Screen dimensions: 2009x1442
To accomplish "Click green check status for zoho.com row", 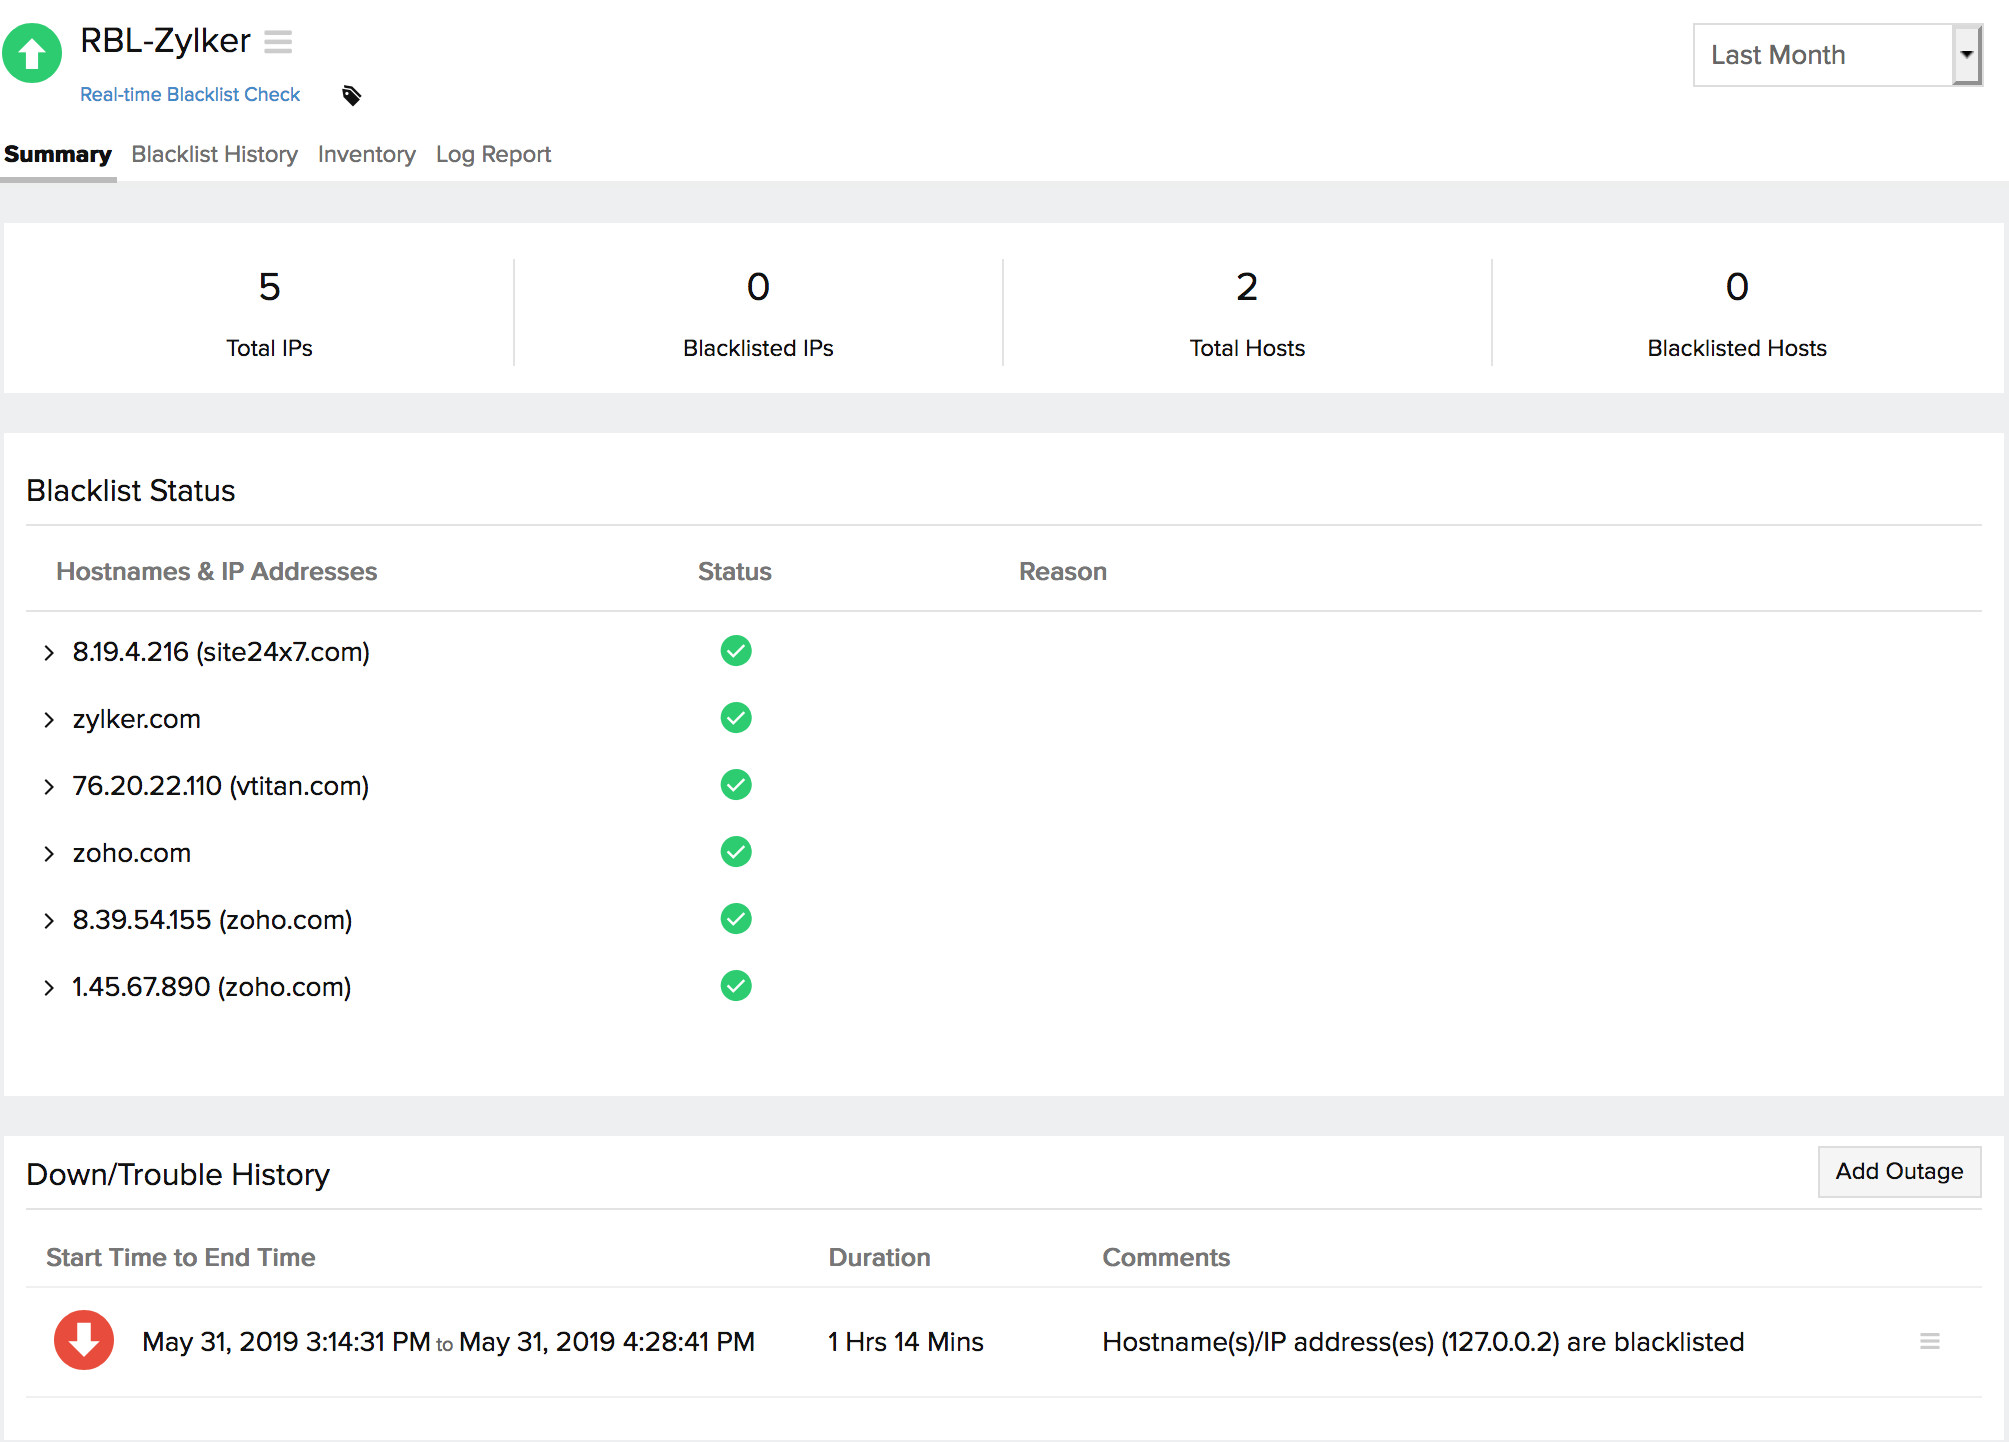I will [x=736, y=852].
